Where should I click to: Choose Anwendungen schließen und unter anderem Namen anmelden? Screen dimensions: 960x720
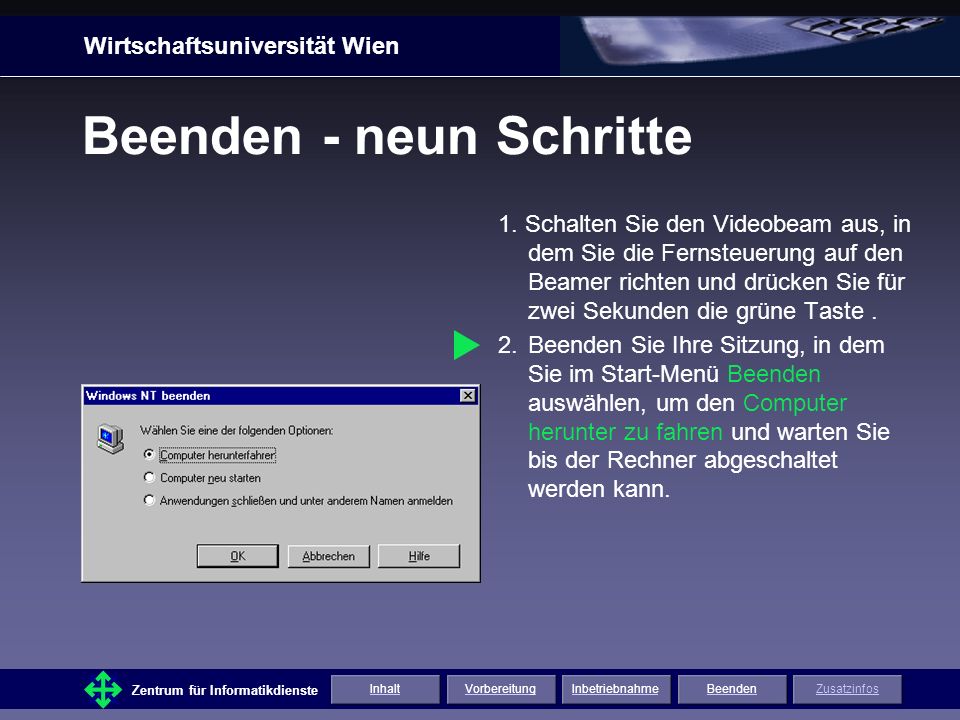(x=149, y=500)
